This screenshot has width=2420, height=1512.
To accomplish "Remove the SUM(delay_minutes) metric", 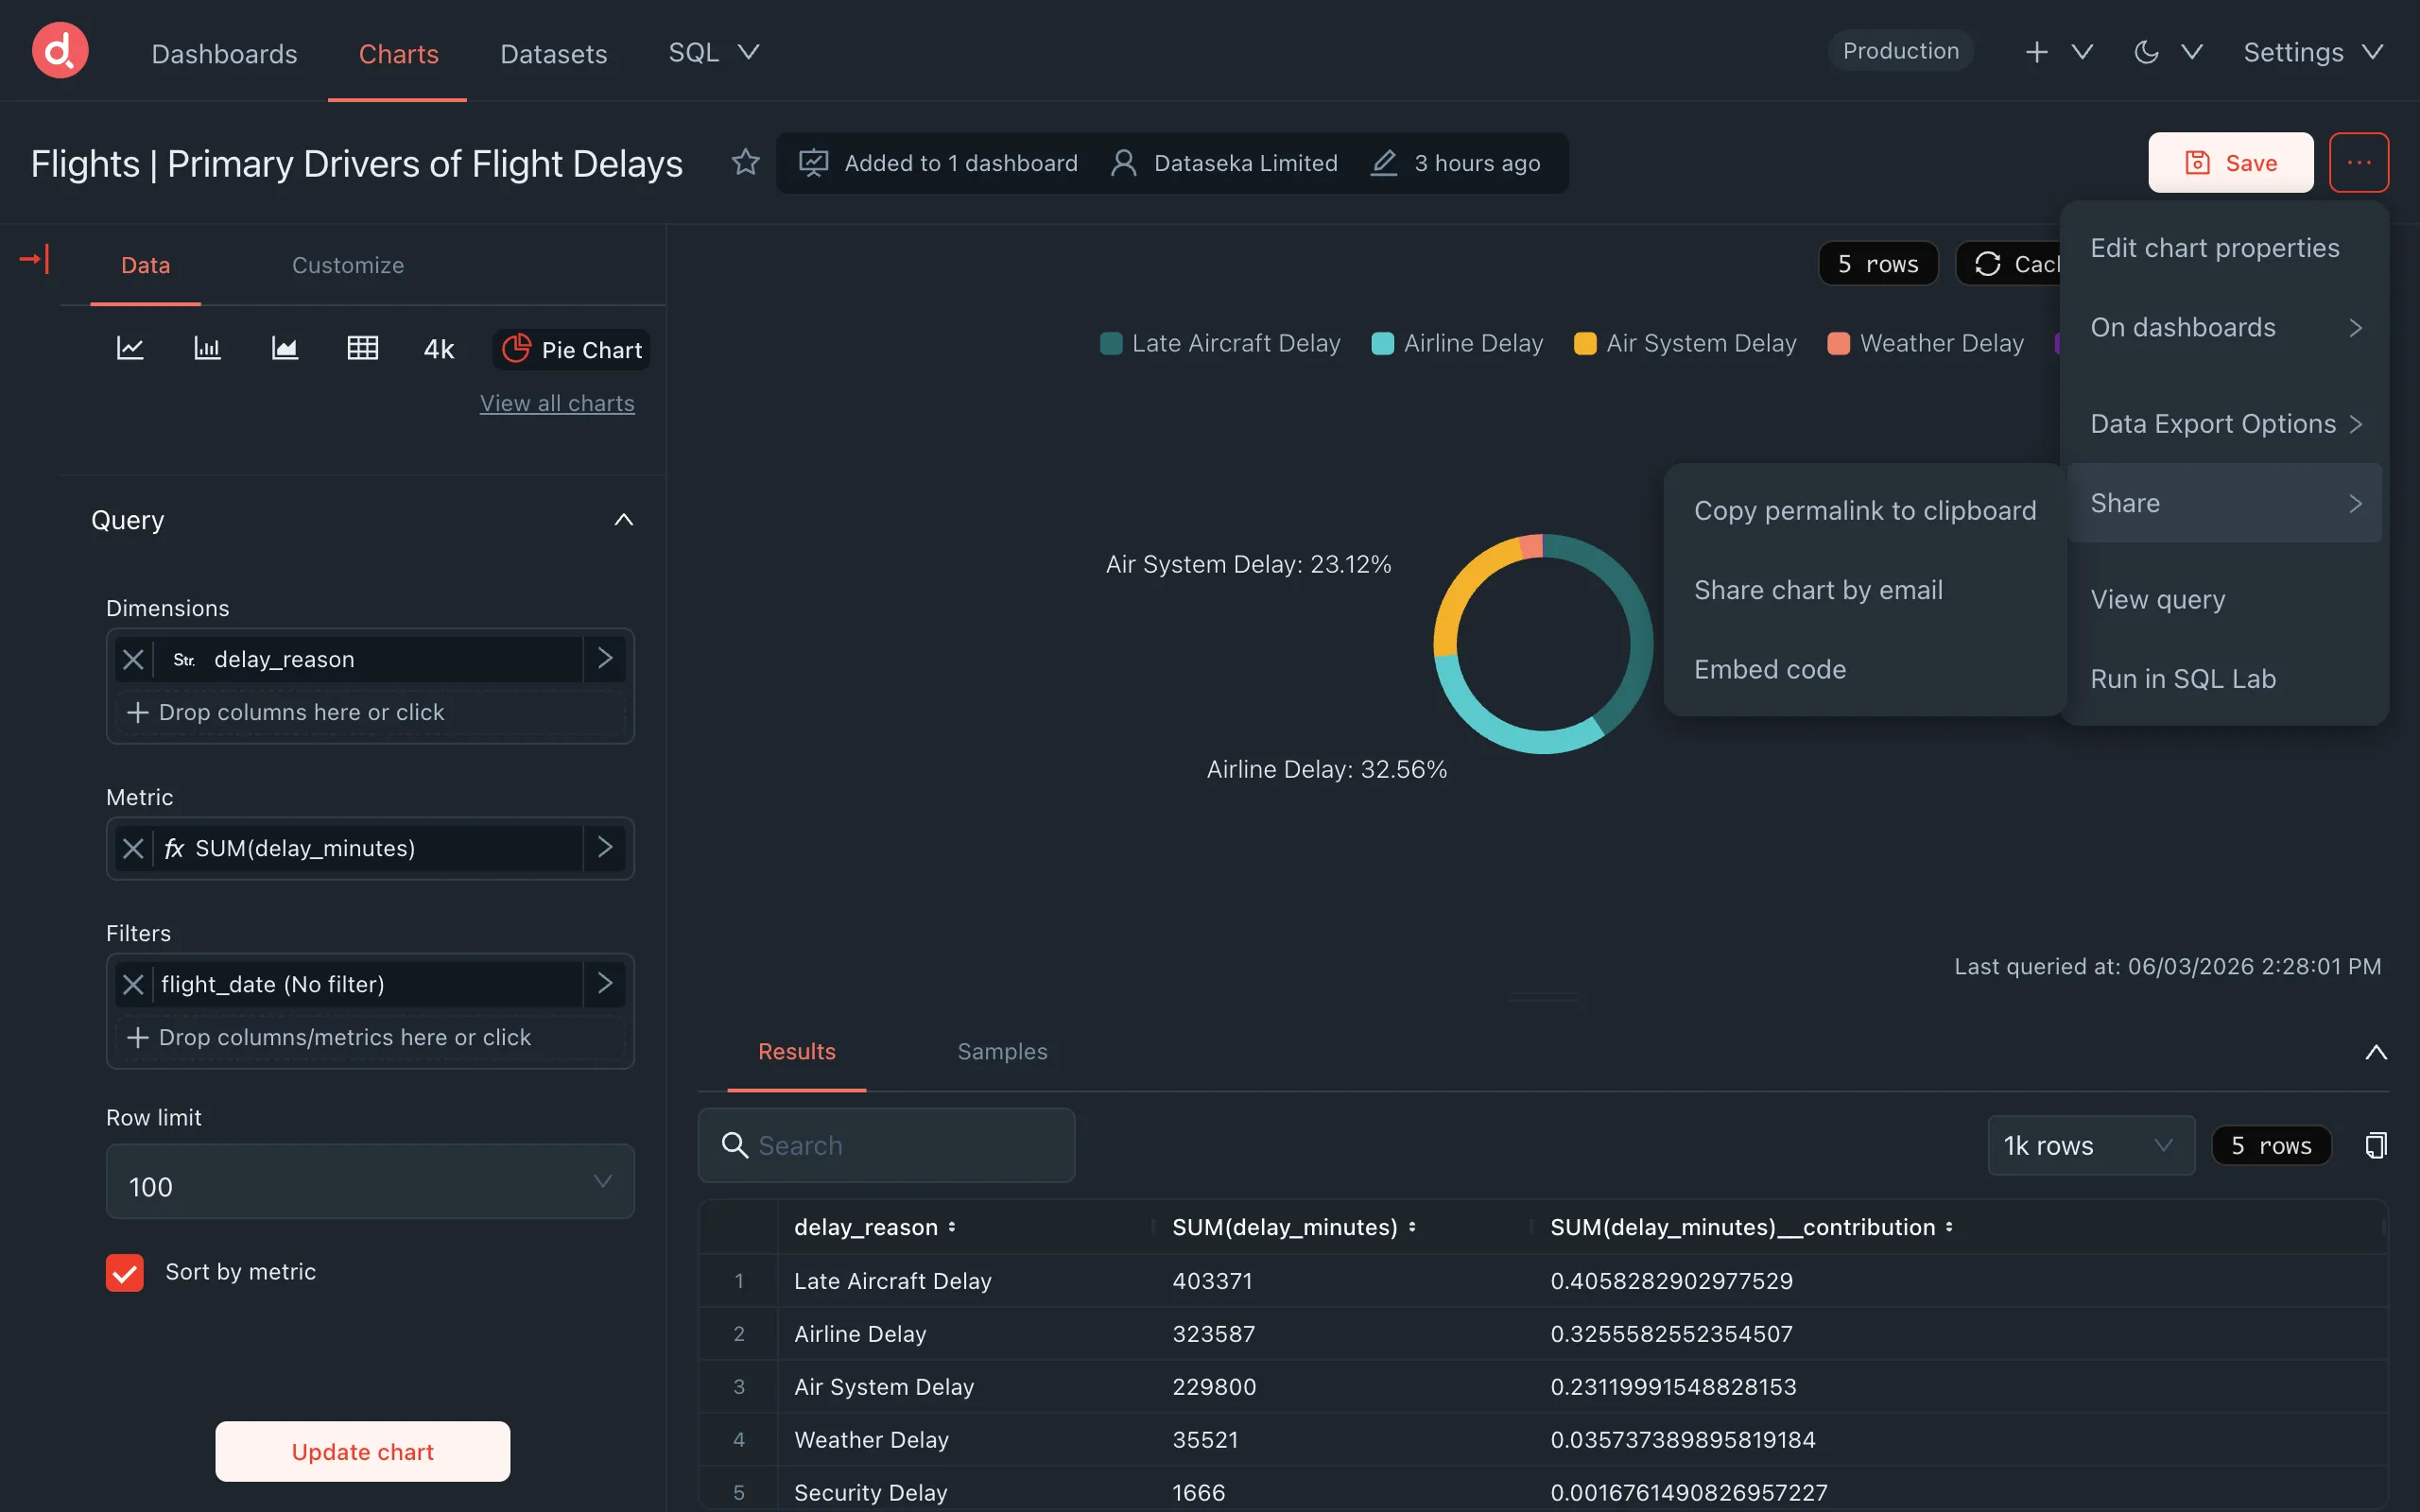I will click(x=133, y=848).
